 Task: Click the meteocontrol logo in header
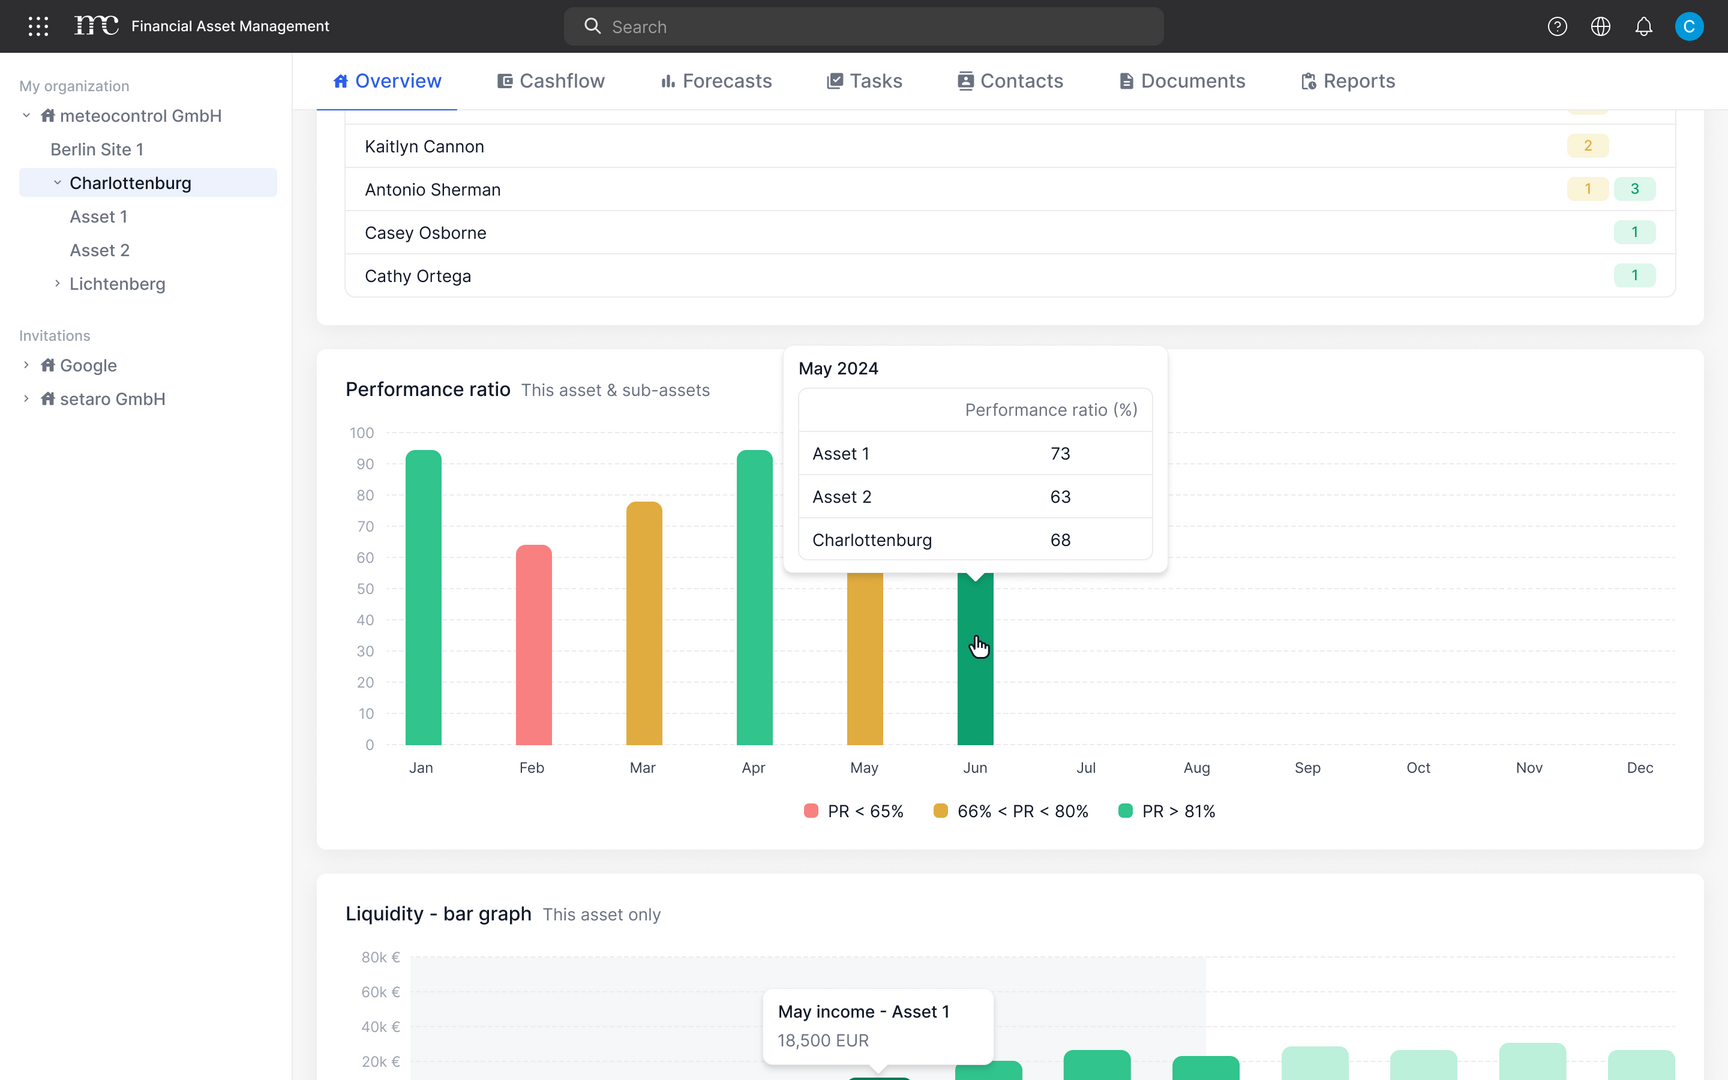coord(96,26)
